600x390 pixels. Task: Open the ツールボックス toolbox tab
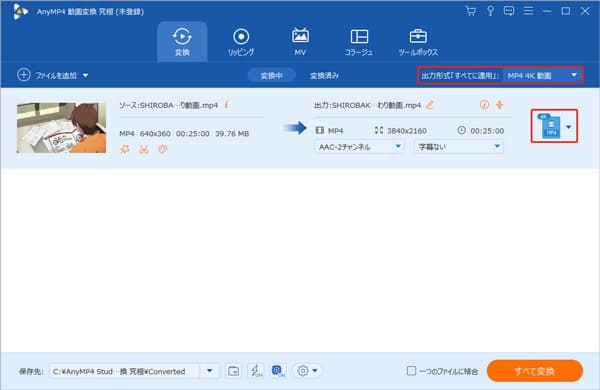(418, 42)
